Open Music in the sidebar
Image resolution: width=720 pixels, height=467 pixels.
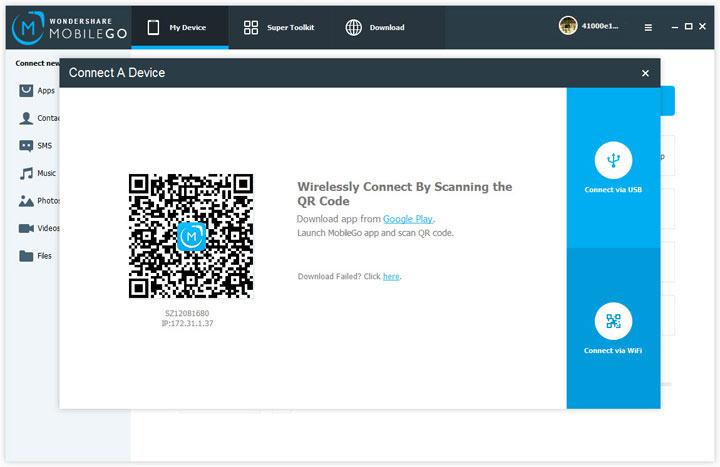(37, 173)
